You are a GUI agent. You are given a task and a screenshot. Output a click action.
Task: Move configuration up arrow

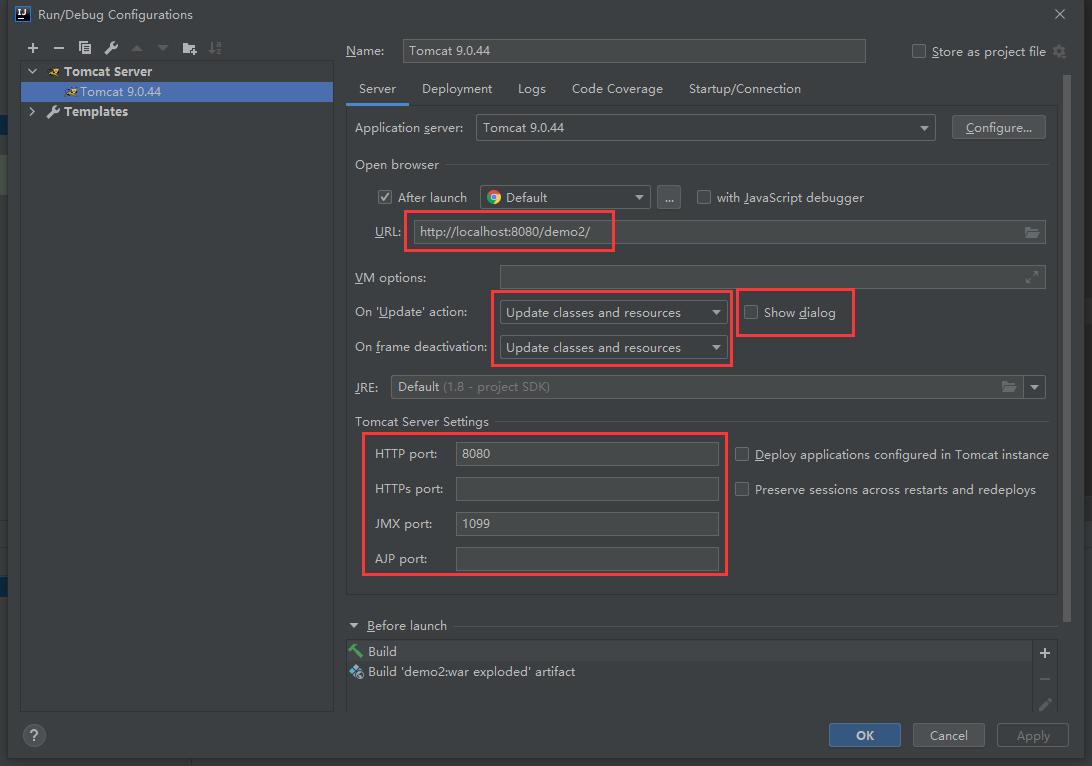tap(137, 48)
